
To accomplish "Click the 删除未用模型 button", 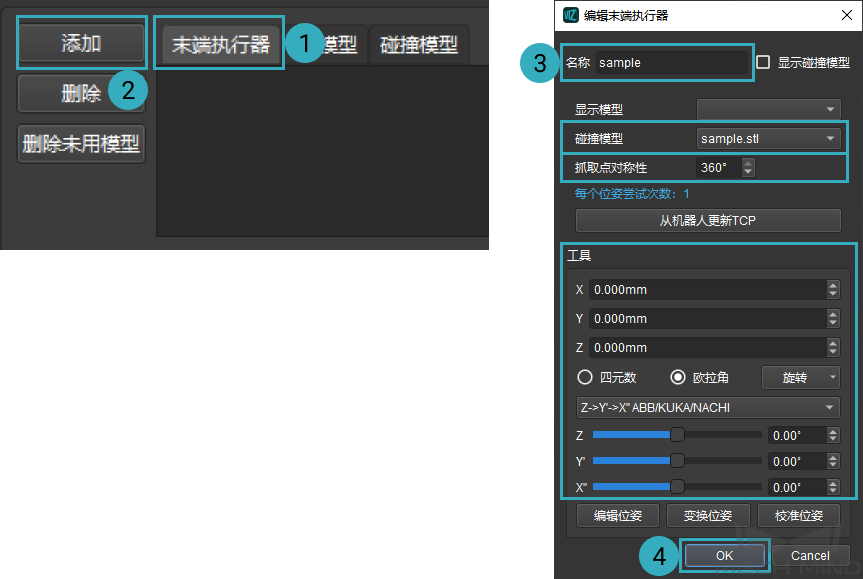I will (x=81, y=144).
